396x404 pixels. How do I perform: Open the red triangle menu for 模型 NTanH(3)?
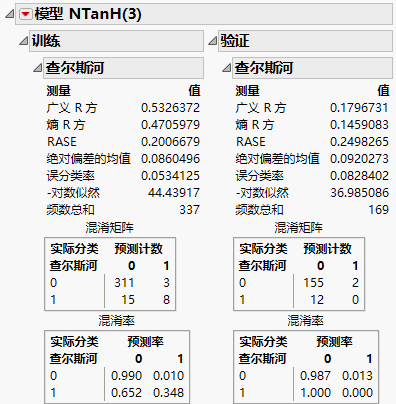[x=25, y=14]
